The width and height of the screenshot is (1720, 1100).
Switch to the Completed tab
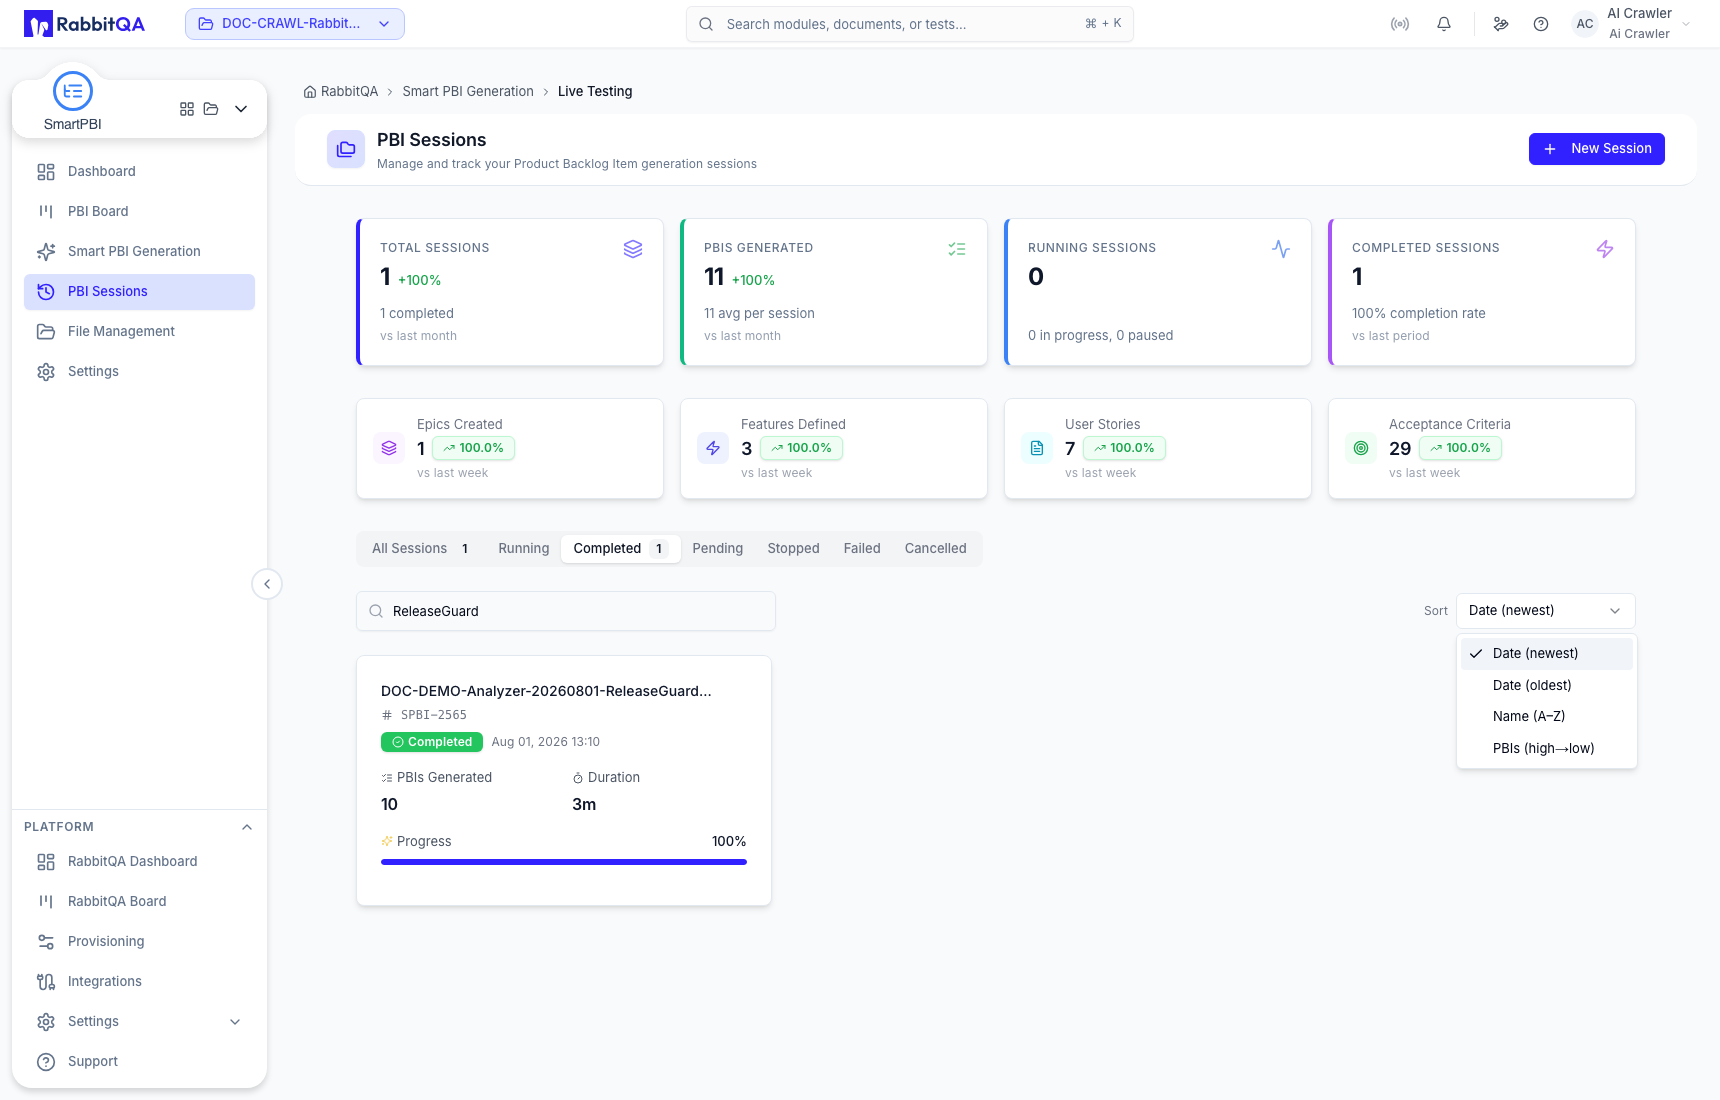621,549
